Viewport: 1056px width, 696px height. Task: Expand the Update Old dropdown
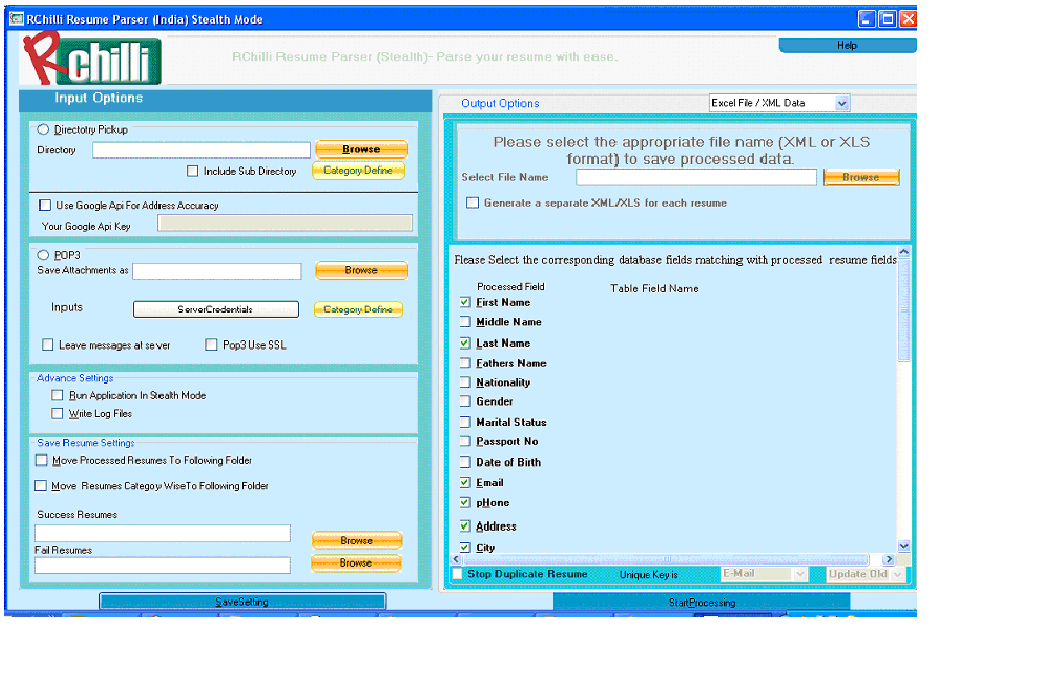pos(897,574)
